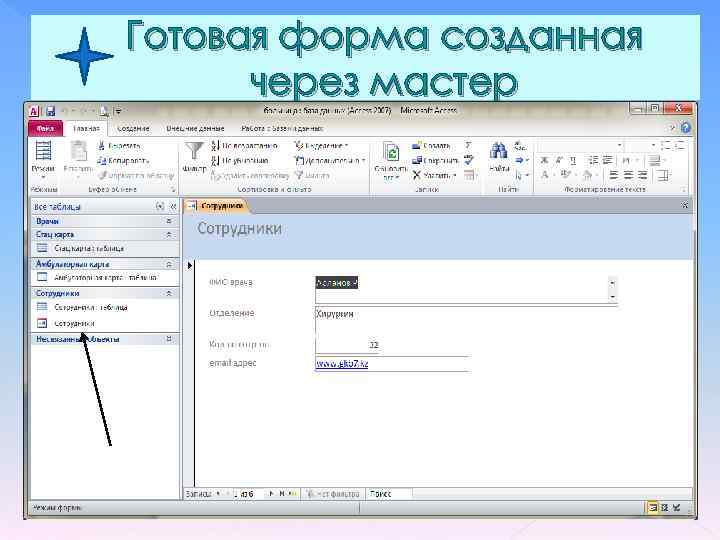Click the Totals sigma icon

pyautogui.click(x=468, y=146)
